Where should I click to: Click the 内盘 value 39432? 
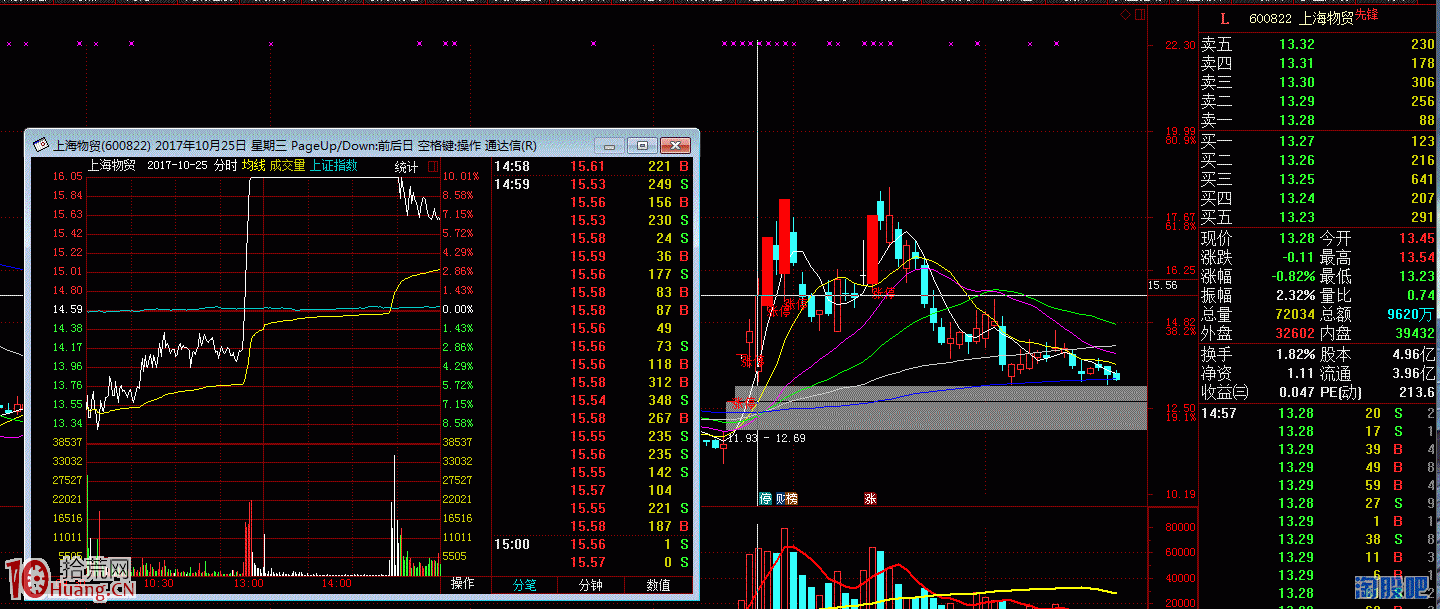pos(1413,333)
